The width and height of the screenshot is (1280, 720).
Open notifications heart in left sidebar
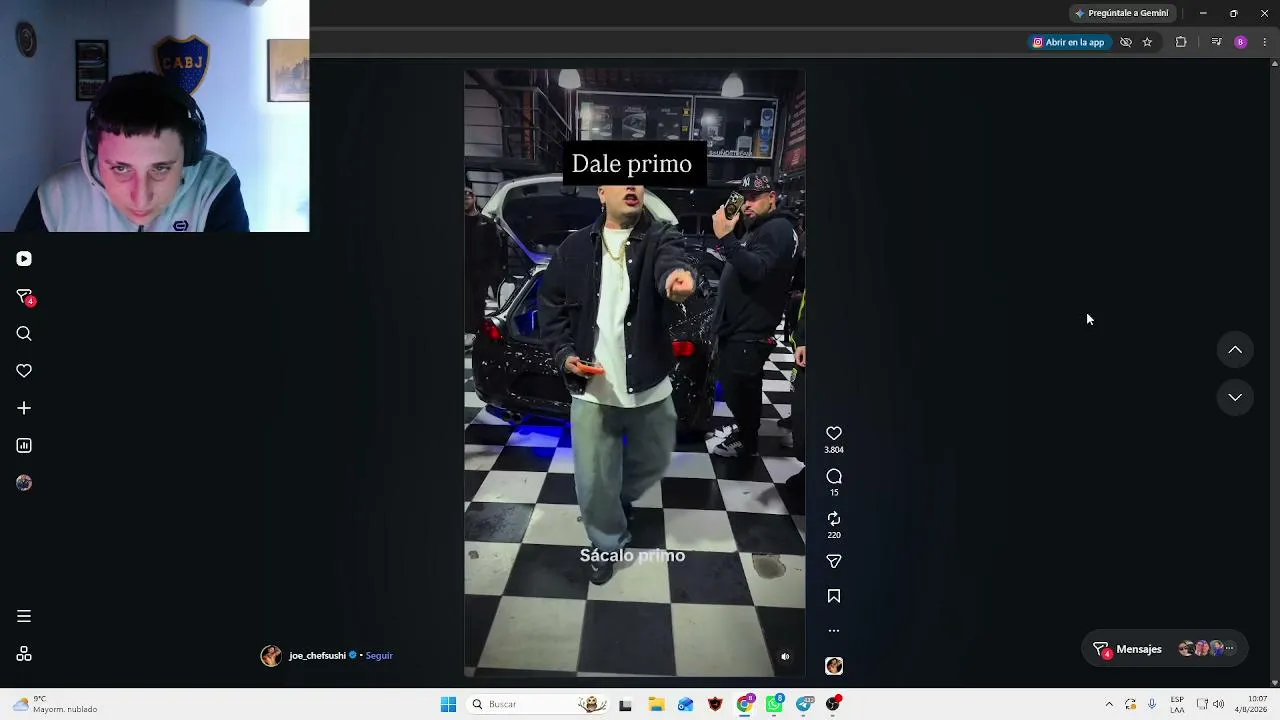24,371
